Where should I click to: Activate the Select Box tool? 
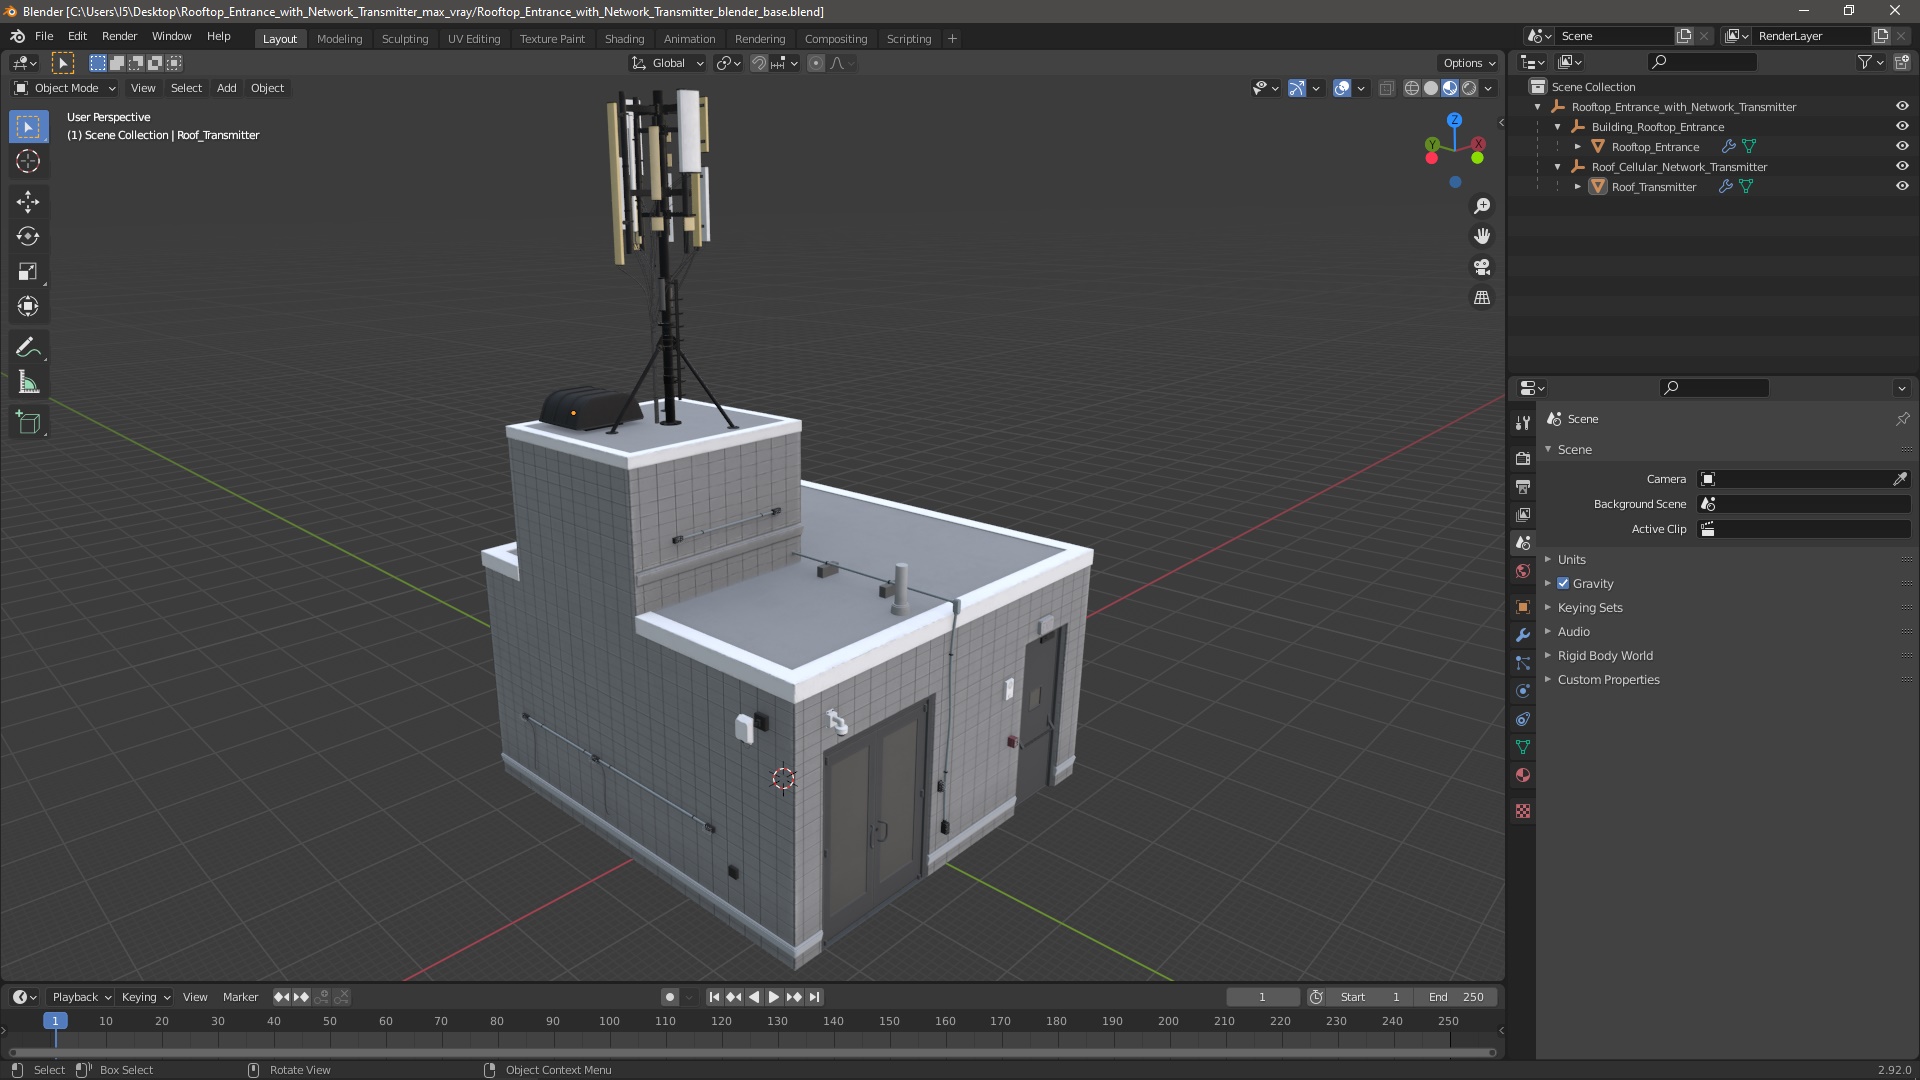point(28,127)
